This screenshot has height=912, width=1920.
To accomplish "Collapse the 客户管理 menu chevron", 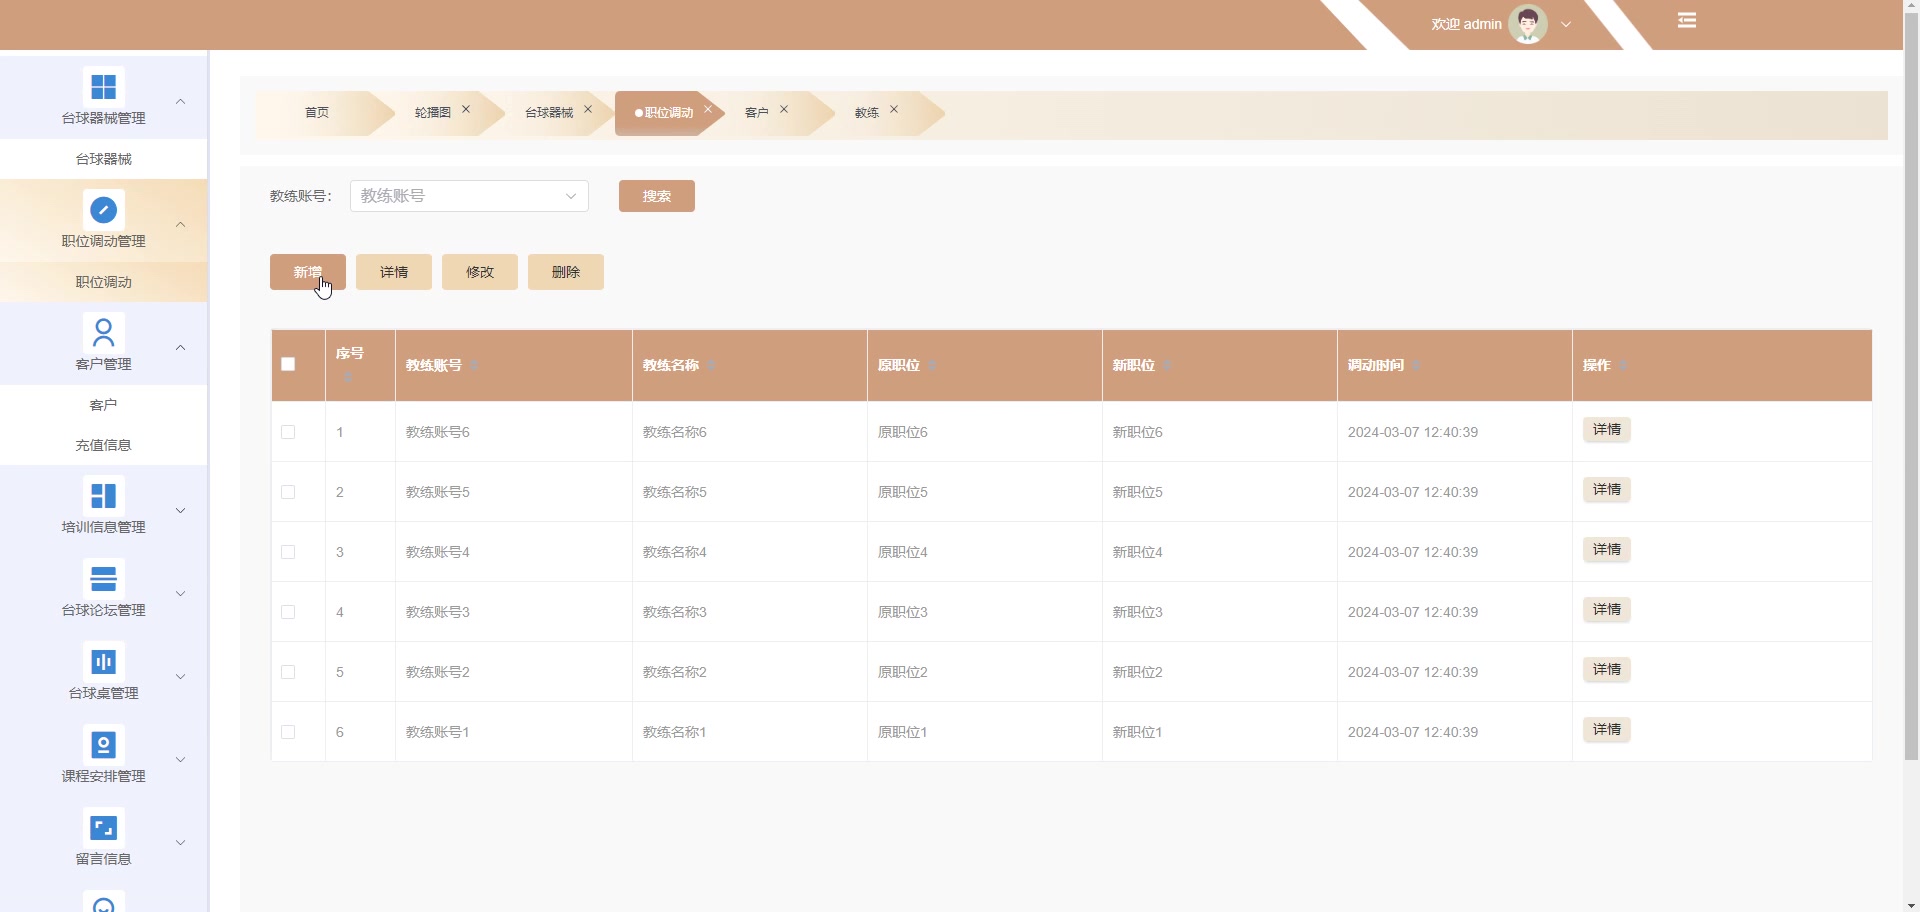I will pos(181,347).
